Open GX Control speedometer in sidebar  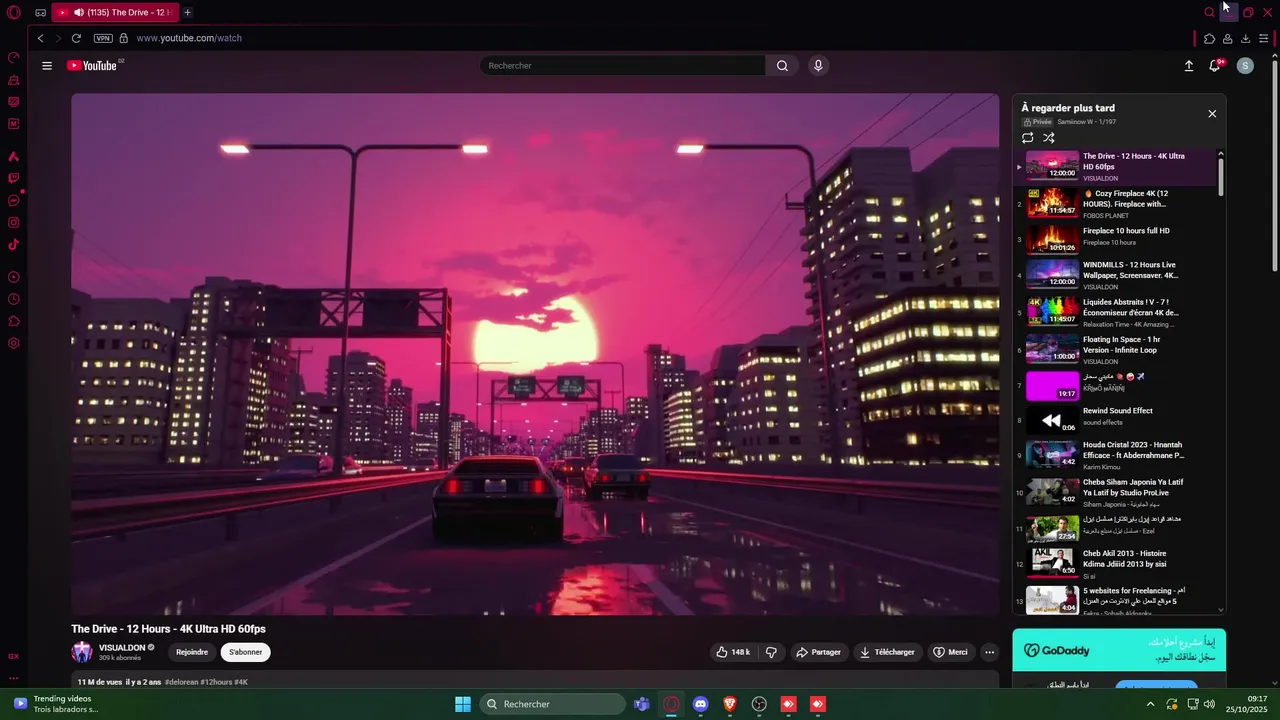tap(14, 57)
